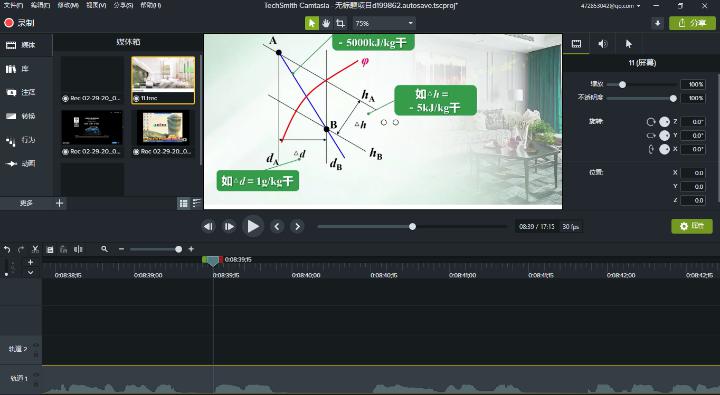The height and width of the screenshot is (395, 720).
Task: Click the green Share button
Action: pyautogui.click(x=692, y=23)
